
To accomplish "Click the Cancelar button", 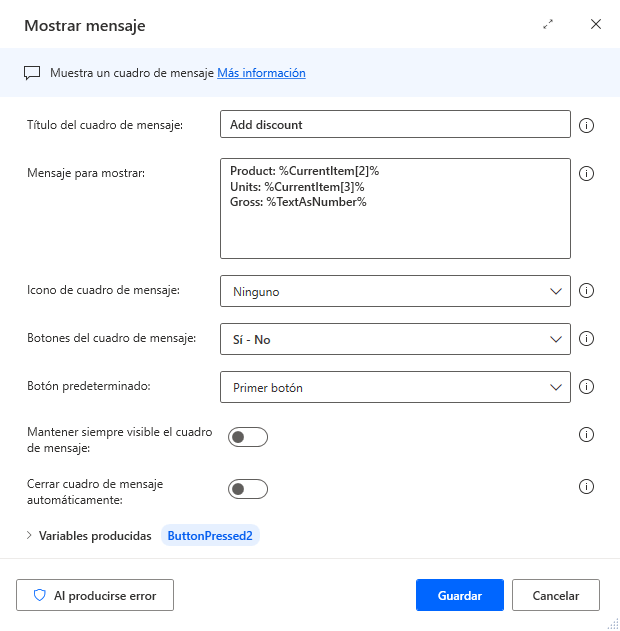I will [x=555, y=595].
